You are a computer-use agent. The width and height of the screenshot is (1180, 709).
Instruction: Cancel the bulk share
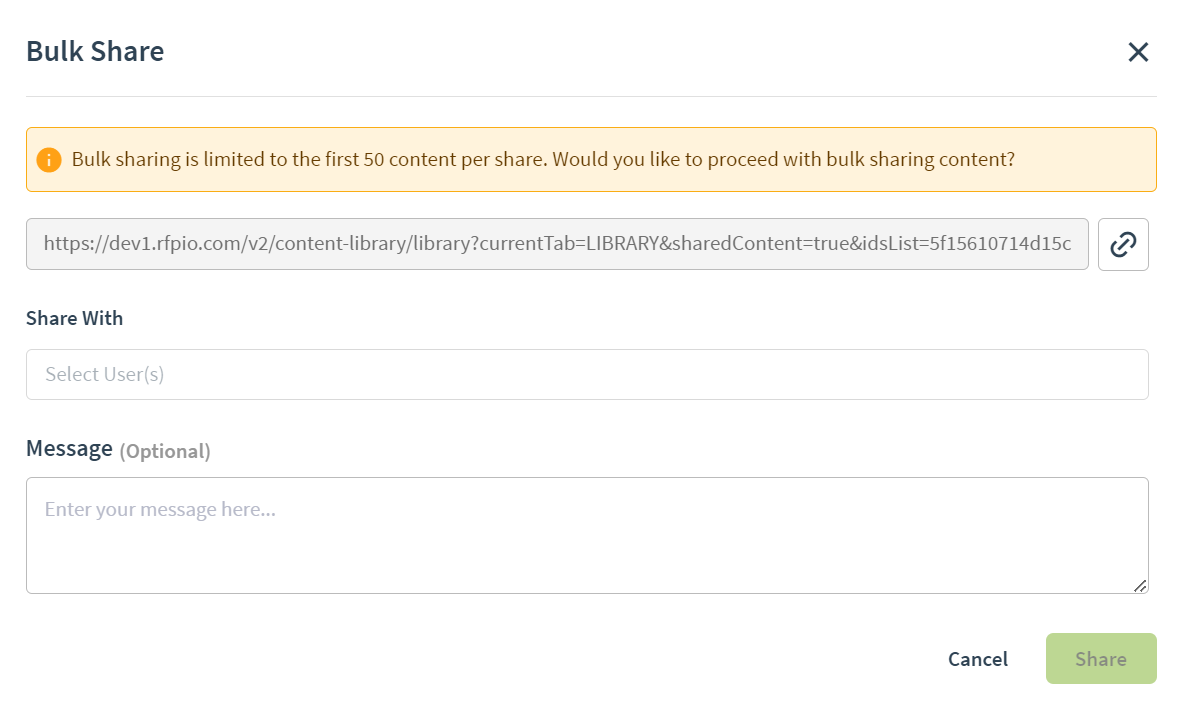pyautogui.click(x=978, y=659)
